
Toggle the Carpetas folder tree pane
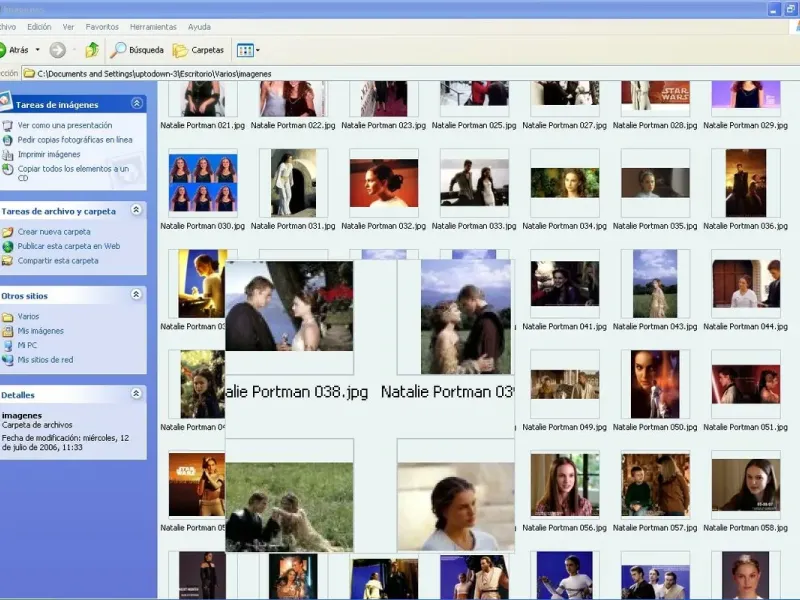[198, 49]
